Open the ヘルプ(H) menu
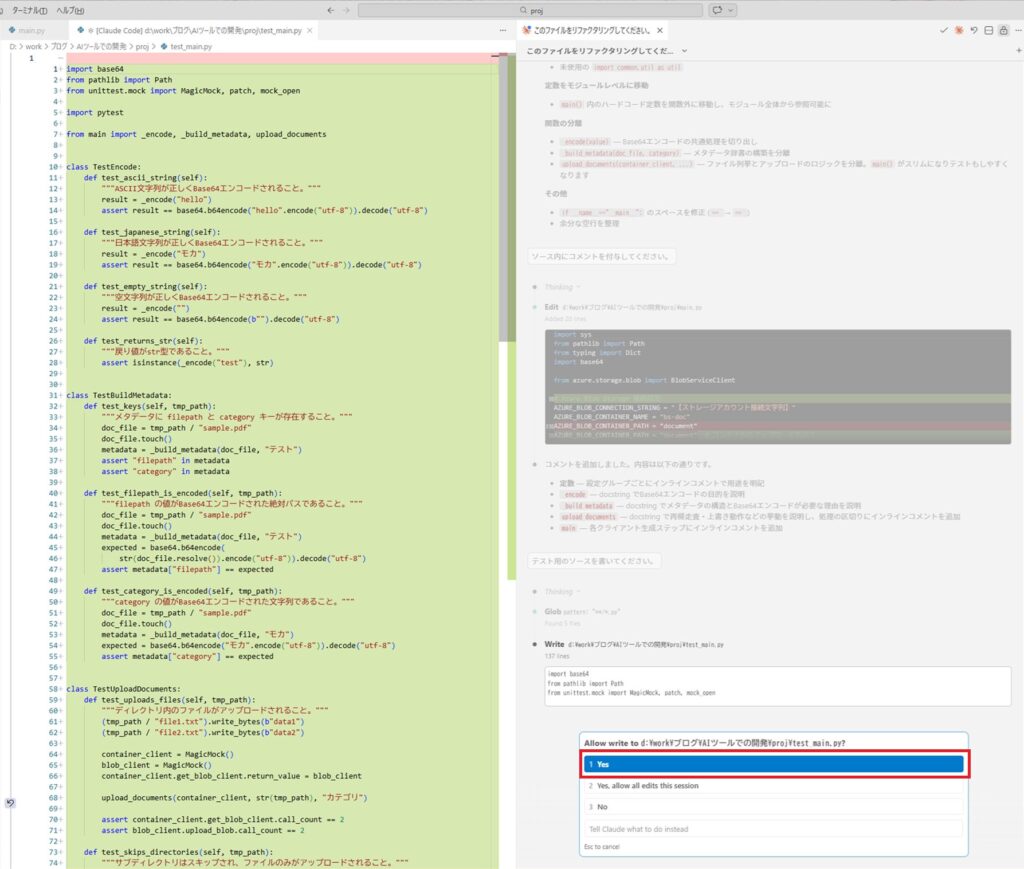The image size is (1024, 869). (x=70, y=10)
